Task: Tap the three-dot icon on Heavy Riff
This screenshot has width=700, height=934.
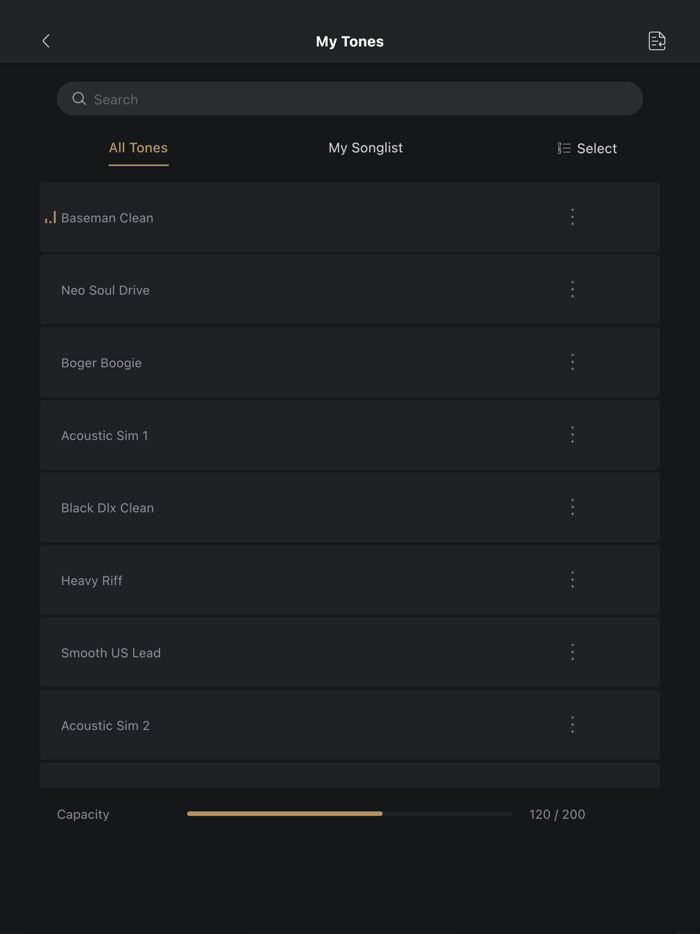Action: click(573, 579)
